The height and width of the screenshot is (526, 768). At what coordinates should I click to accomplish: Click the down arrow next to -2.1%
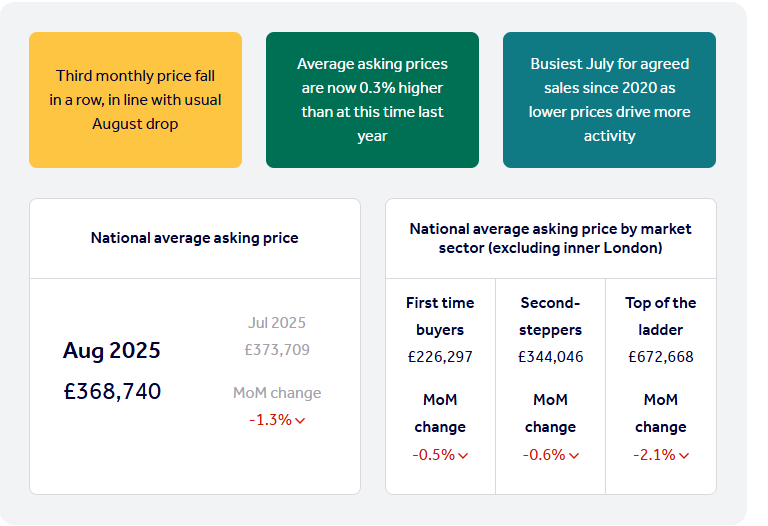pos(684,456)
